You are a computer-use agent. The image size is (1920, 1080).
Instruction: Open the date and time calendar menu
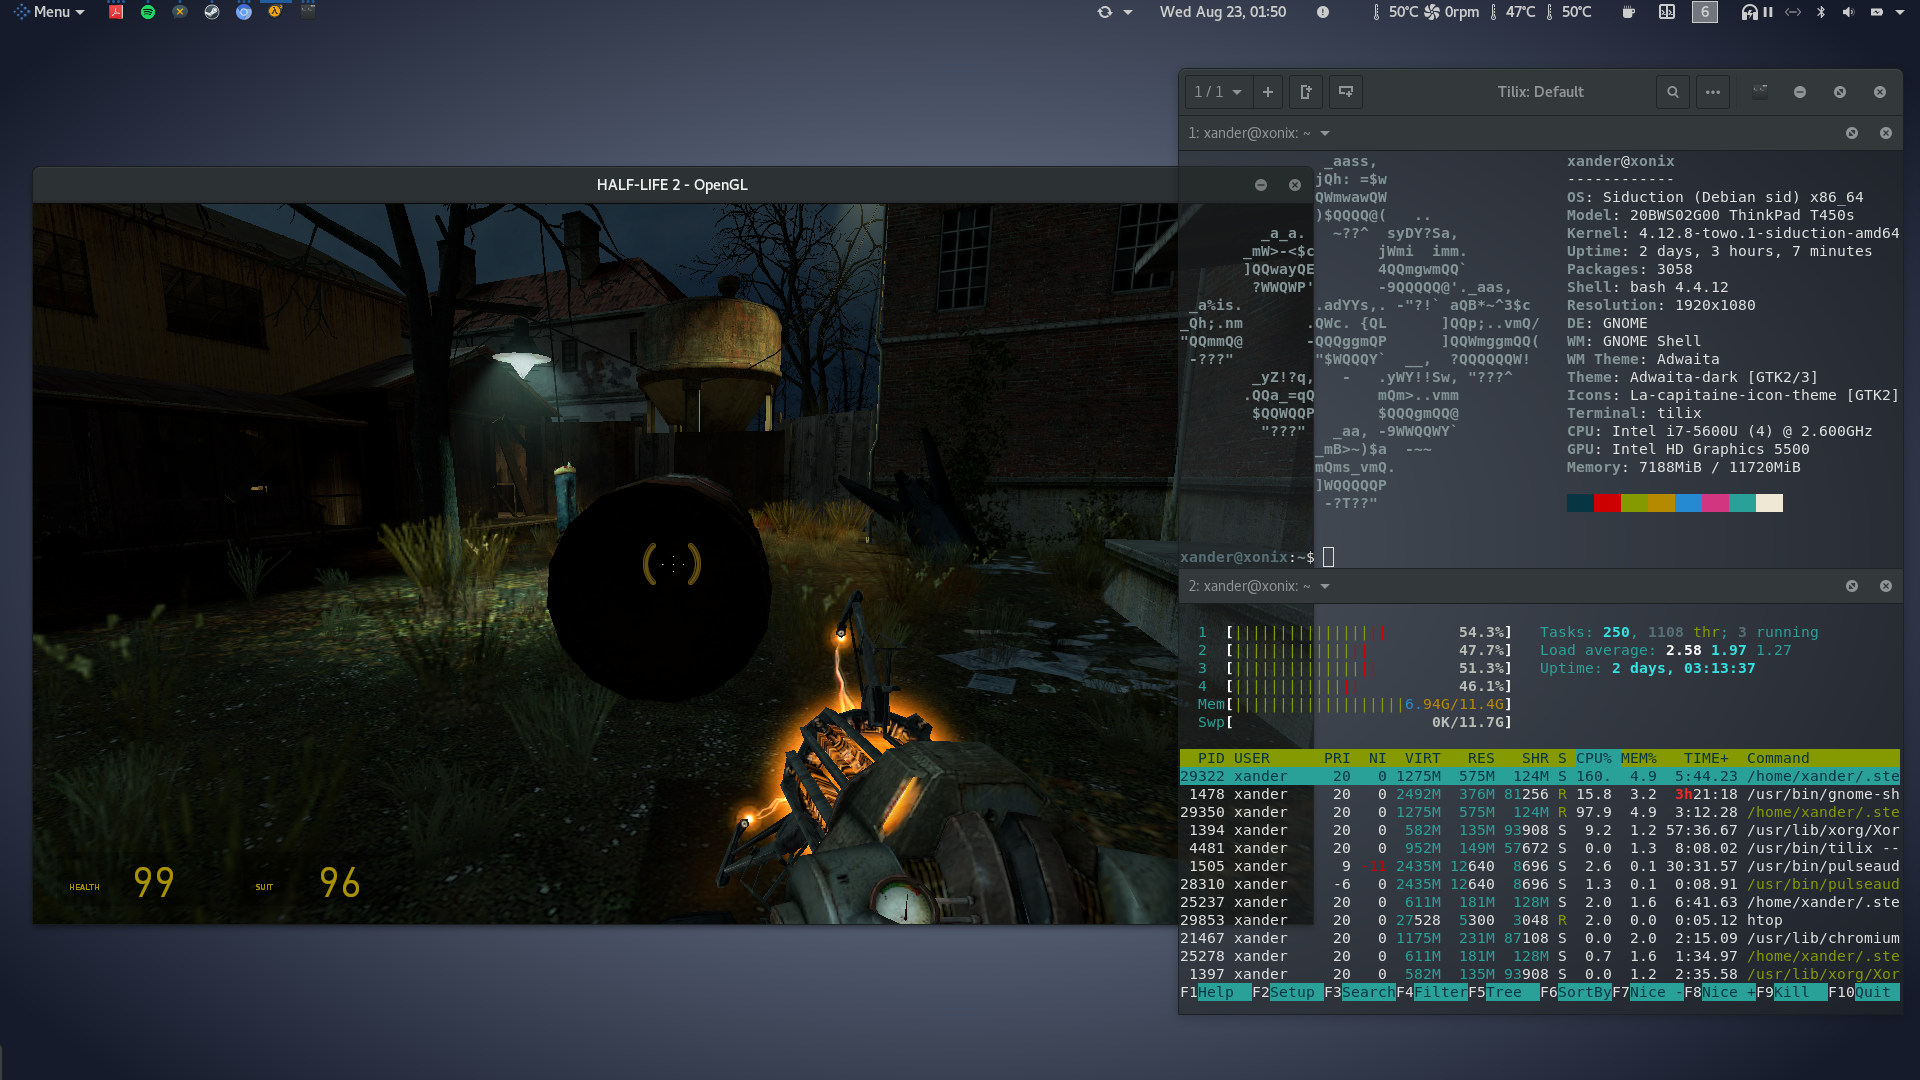pos(1222,12)
